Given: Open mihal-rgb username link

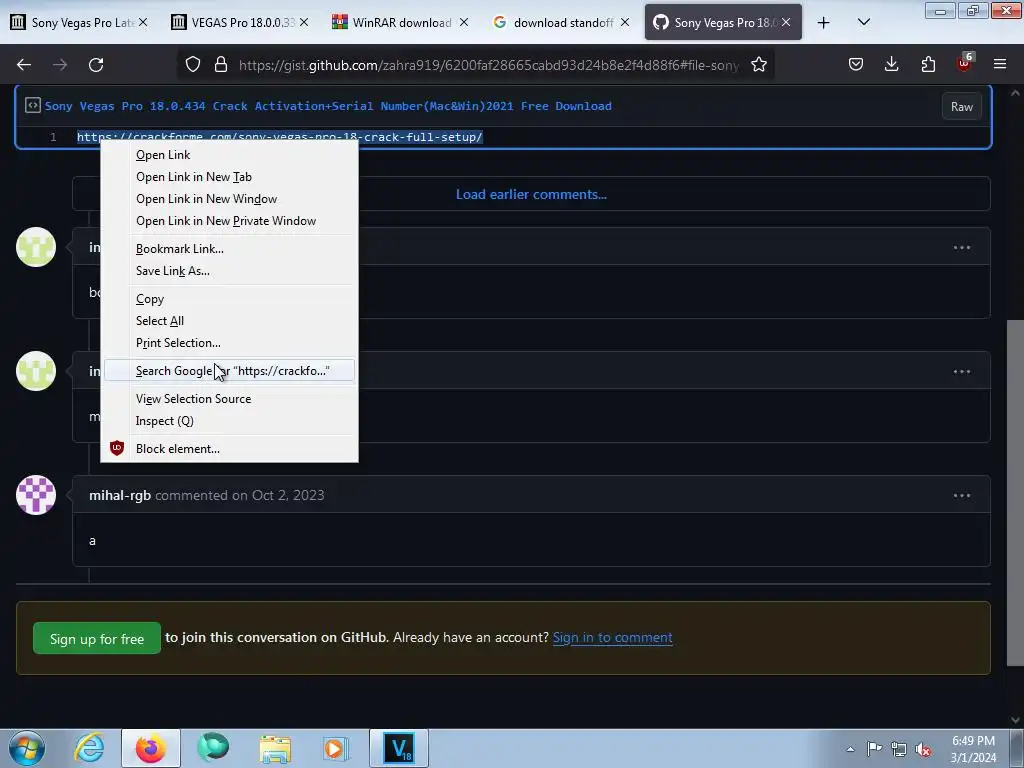Looking at the screenshot, I should 120,495.
